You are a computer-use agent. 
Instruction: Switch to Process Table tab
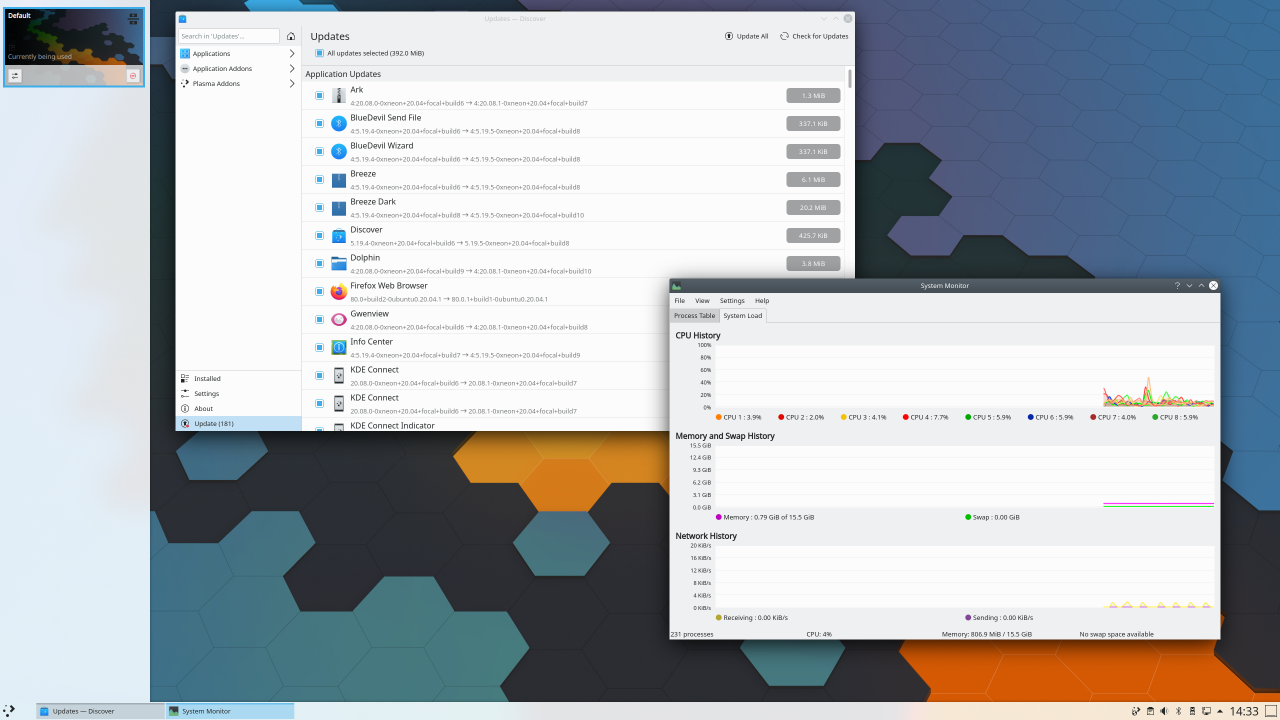click(x=694, y=315)
